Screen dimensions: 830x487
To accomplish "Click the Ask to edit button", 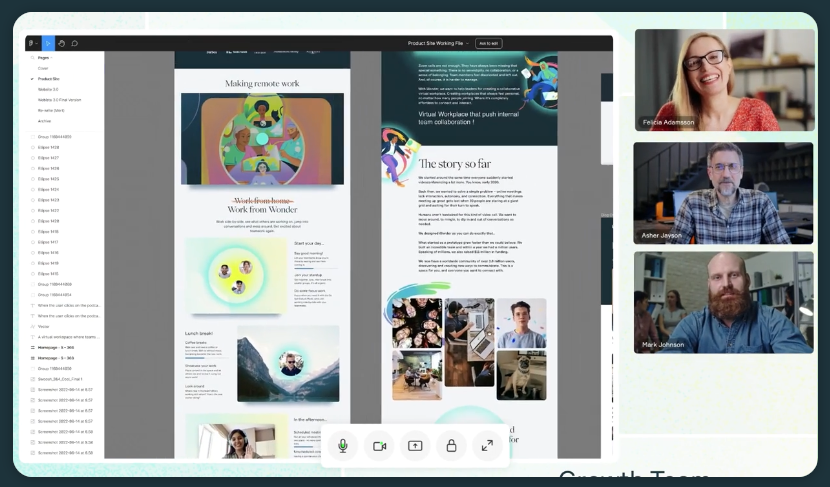I will click(x=488, y=43).
